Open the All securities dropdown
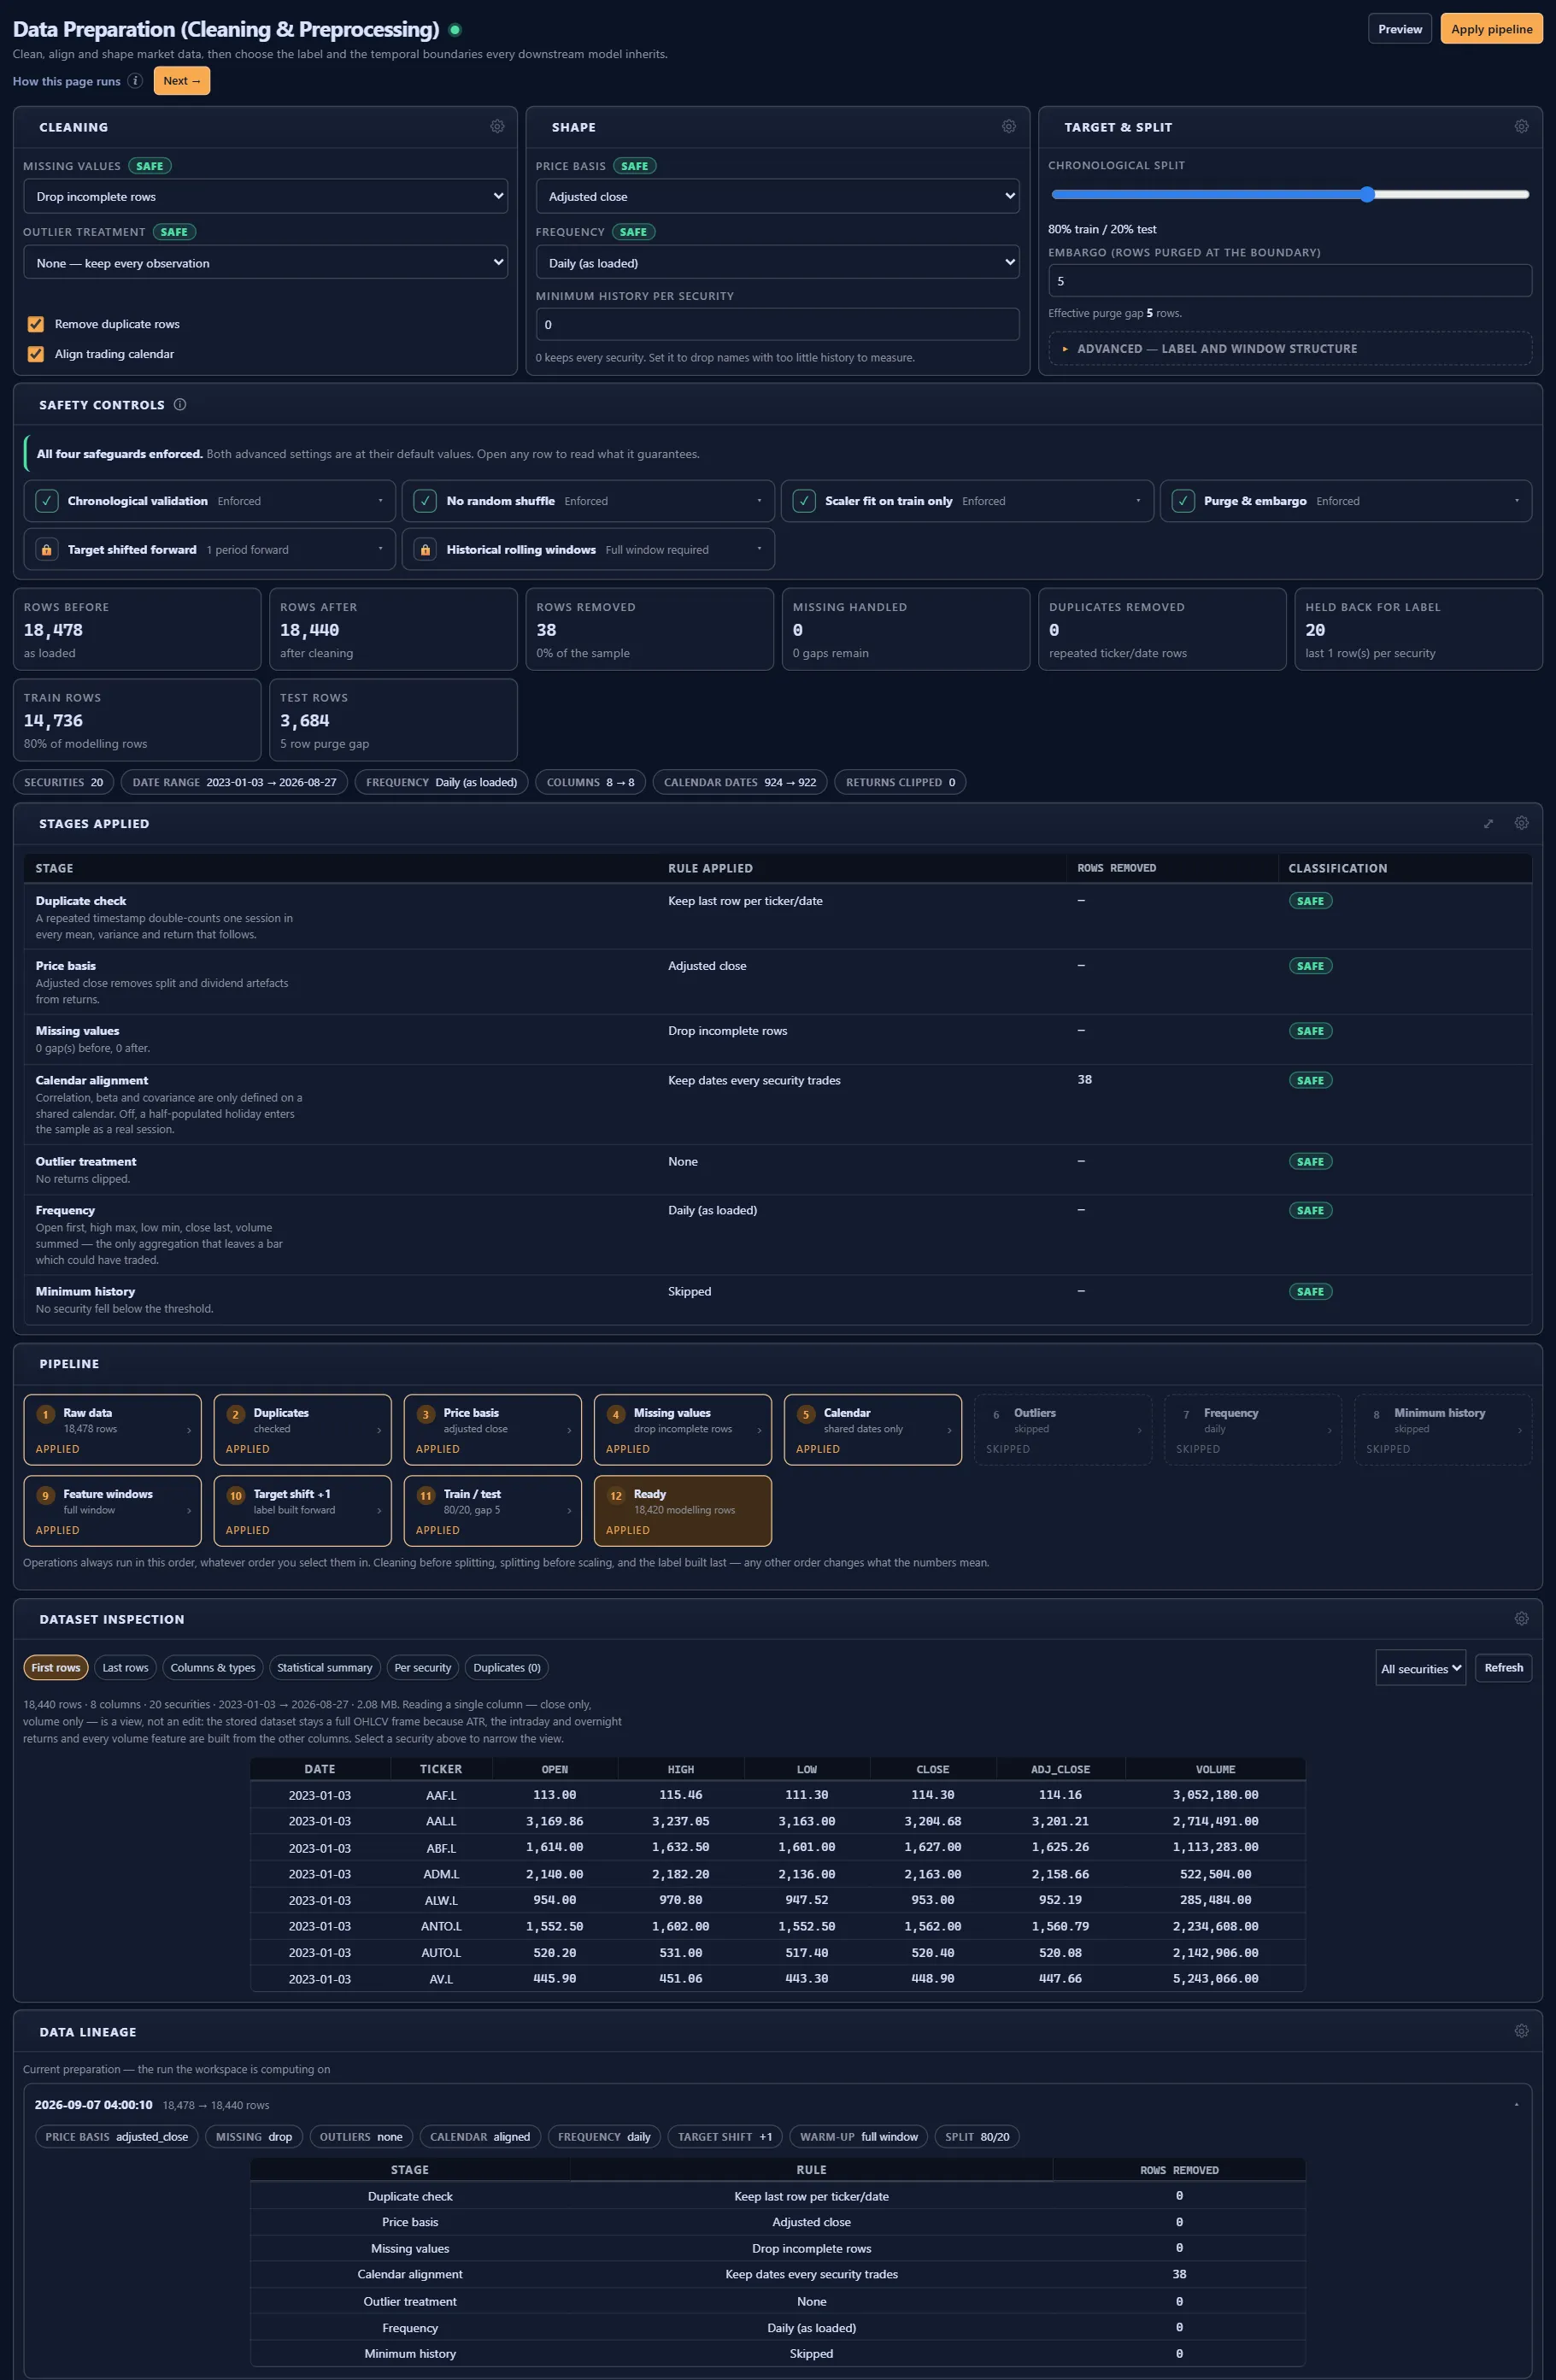1556x2380 pixels. pos(1420,1668)
